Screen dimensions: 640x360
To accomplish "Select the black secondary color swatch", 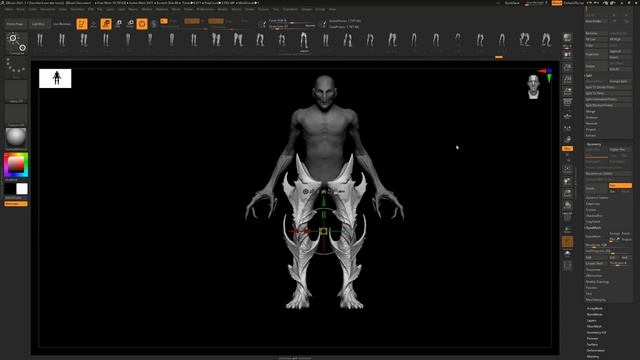I will tap(10, 189).
